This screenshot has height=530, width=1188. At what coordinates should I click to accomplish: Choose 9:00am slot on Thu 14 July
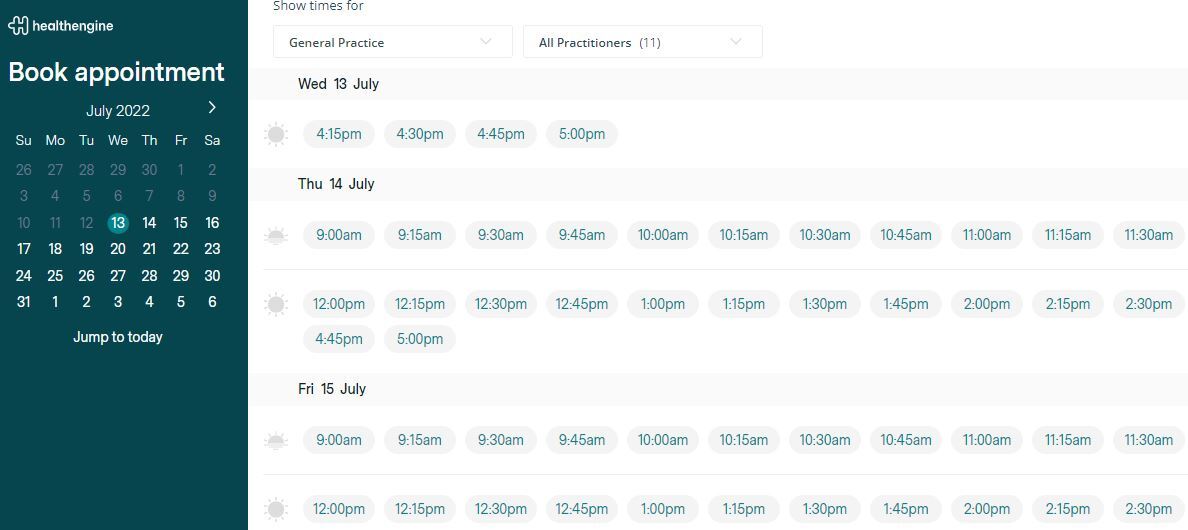tap(339, 235)
